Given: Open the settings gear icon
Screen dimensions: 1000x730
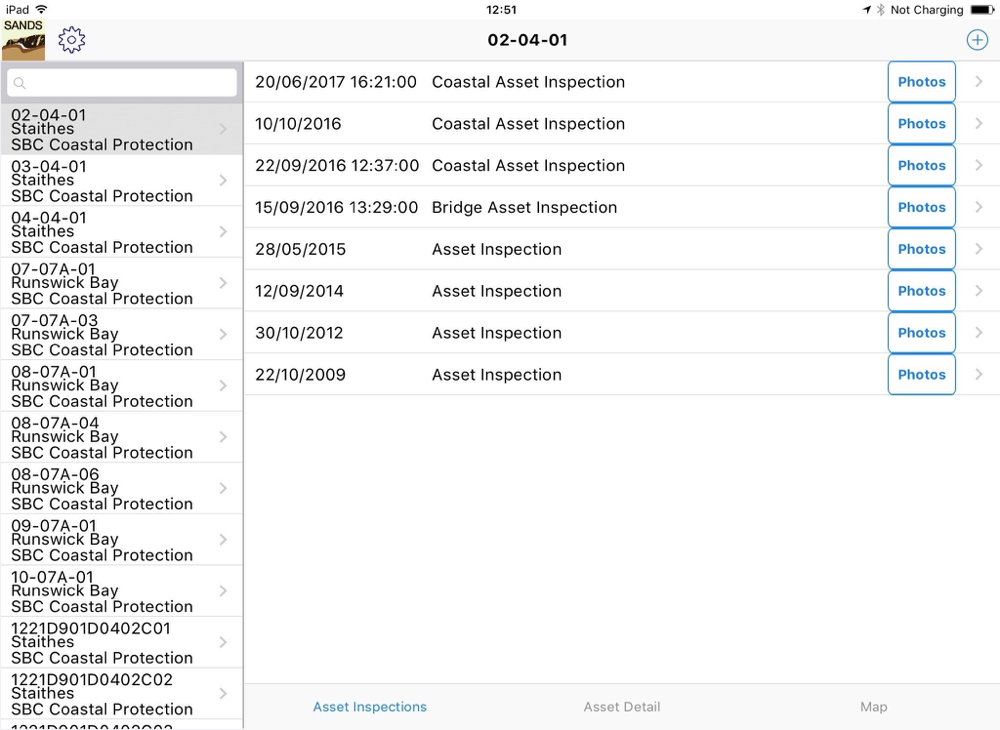Looking at the screenshot, I should point(71,40).
